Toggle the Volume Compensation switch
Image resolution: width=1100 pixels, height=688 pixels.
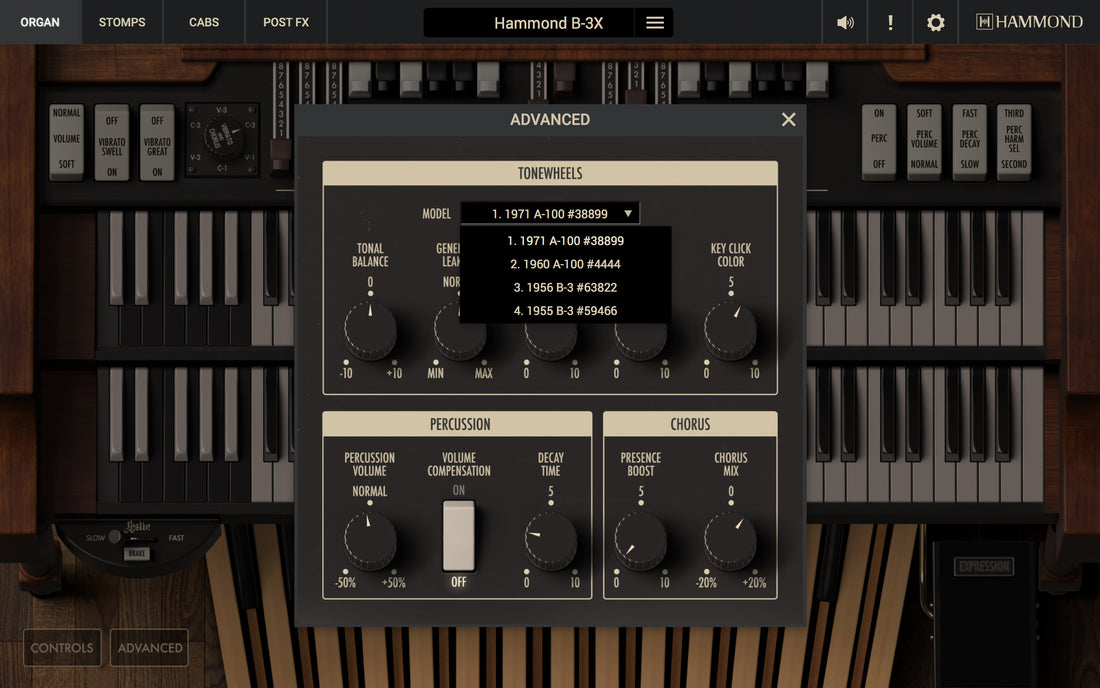coord(458,536)
